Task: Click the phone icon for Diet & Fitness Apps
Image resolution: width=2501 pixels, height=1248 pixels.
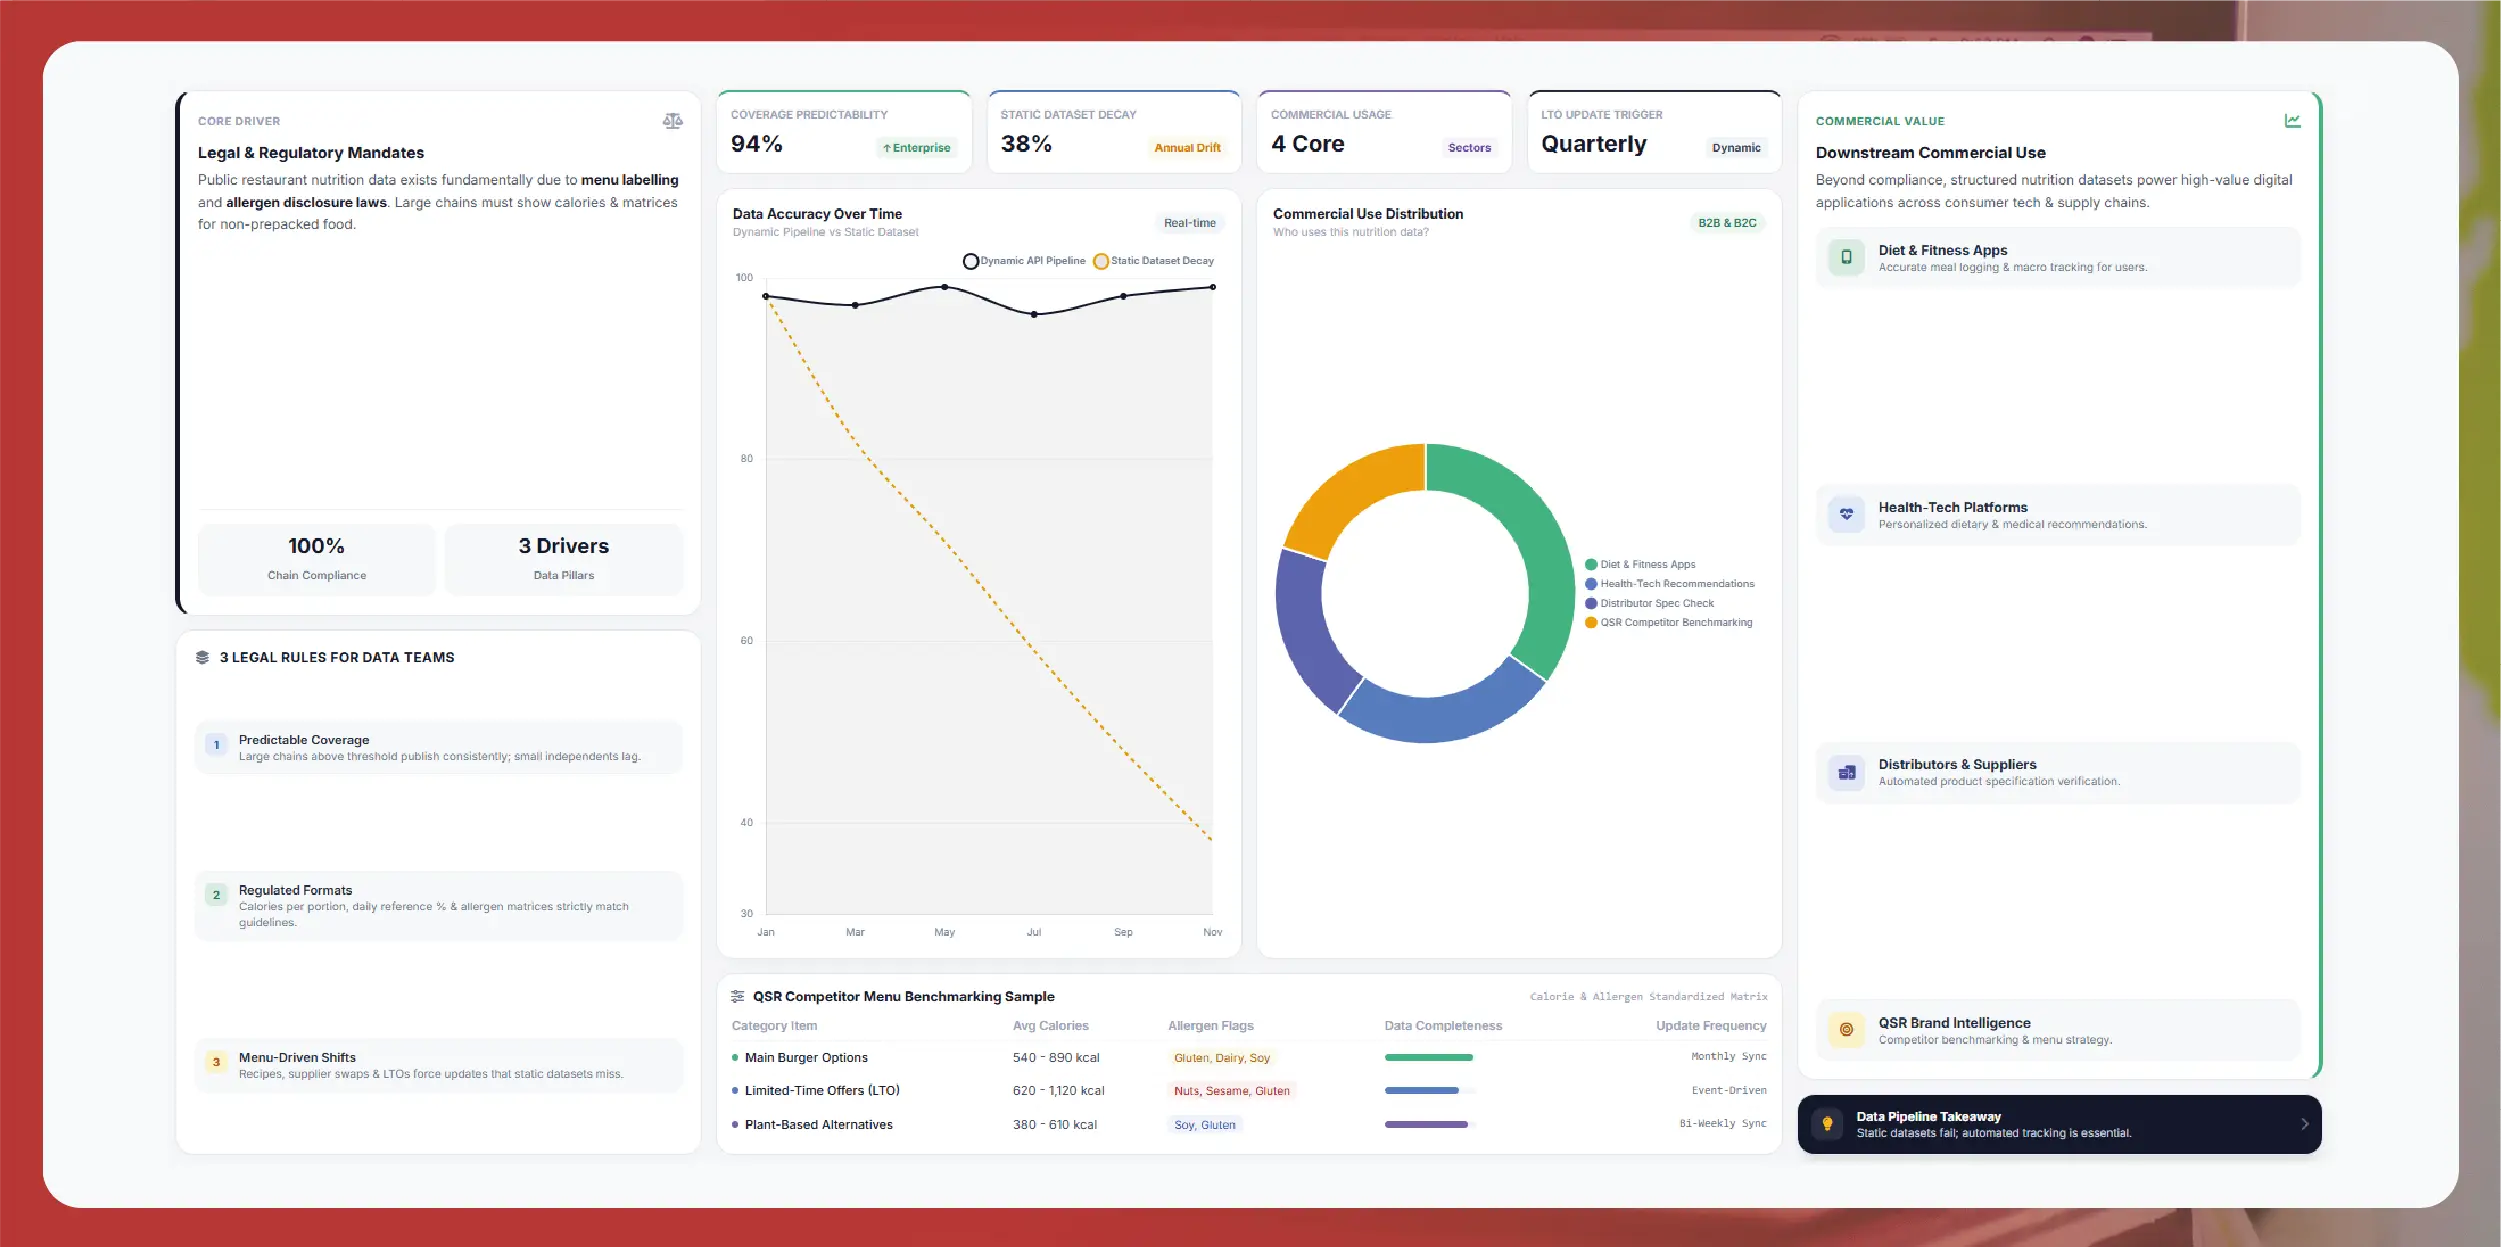Action: (x=1846, y=257)
